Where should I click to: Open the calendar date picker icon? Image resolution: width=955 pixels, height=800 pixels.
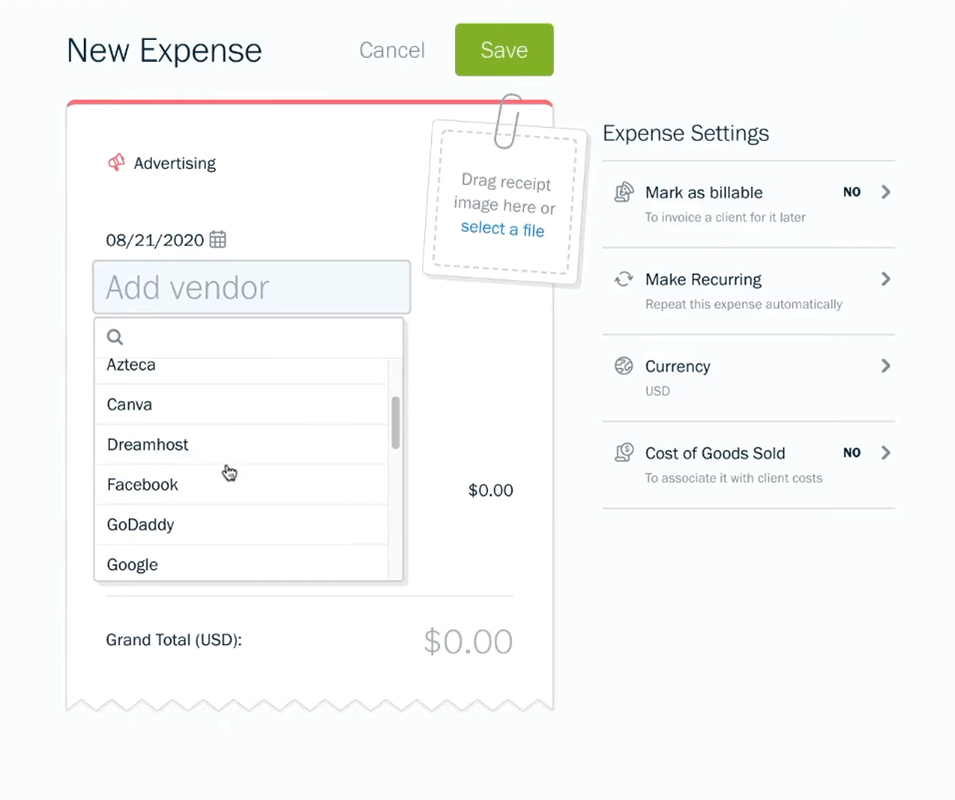point(217,239)
